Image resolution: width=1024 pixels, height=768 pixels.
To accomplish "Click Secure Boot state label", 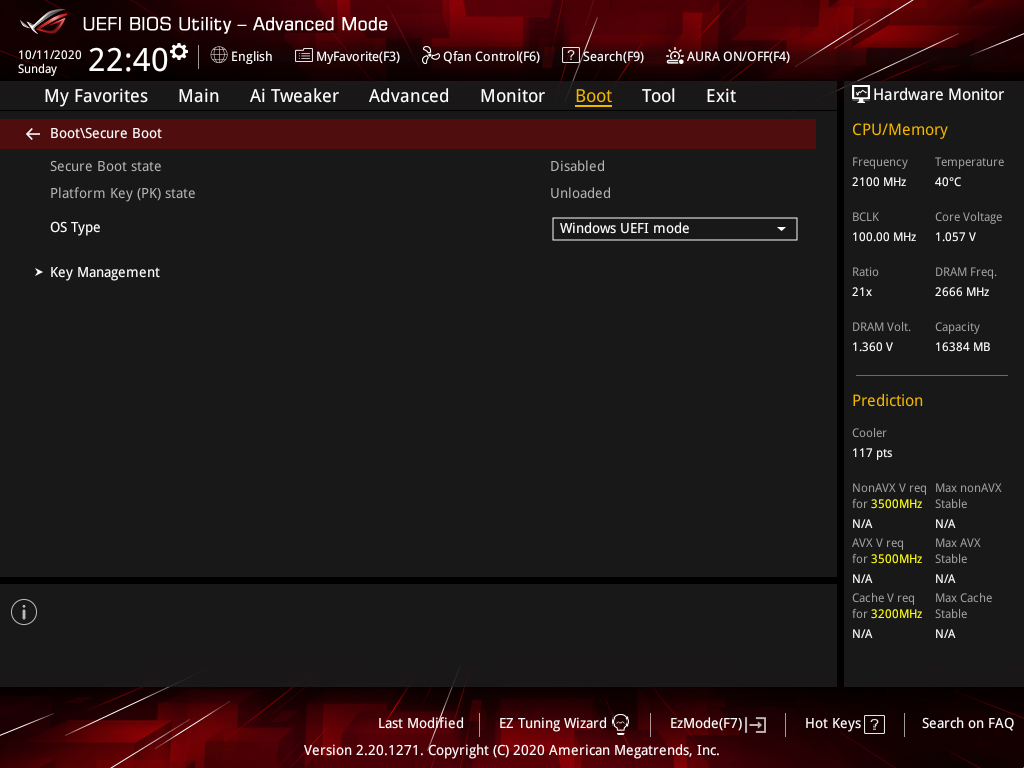I will (x=105, y=166).
